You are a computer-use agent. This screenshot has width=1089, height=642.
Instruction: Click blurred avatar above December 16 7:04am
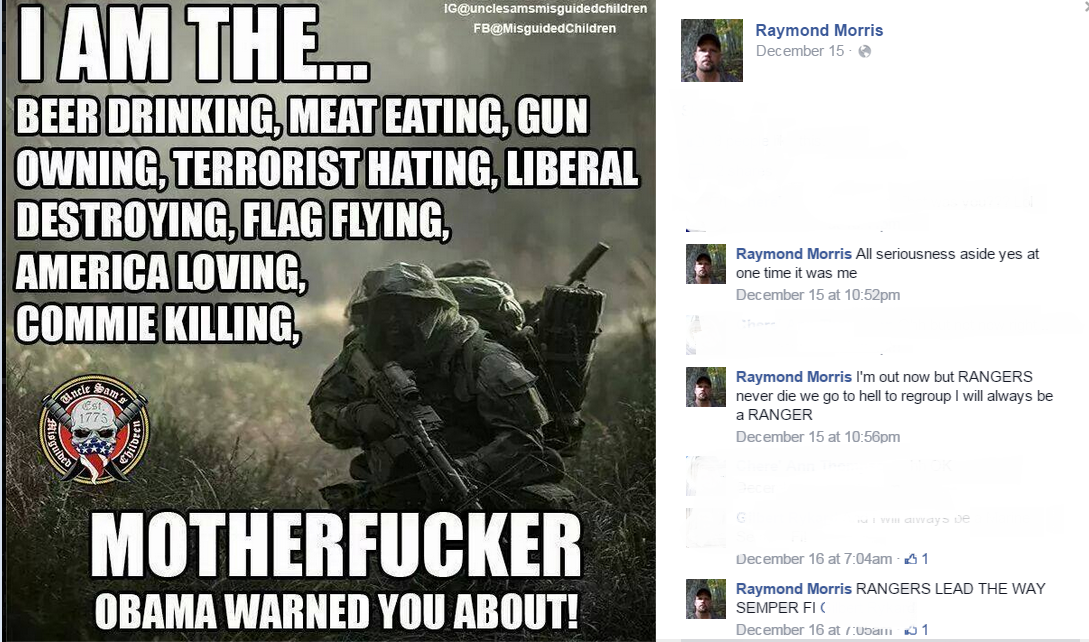point(706,528)
